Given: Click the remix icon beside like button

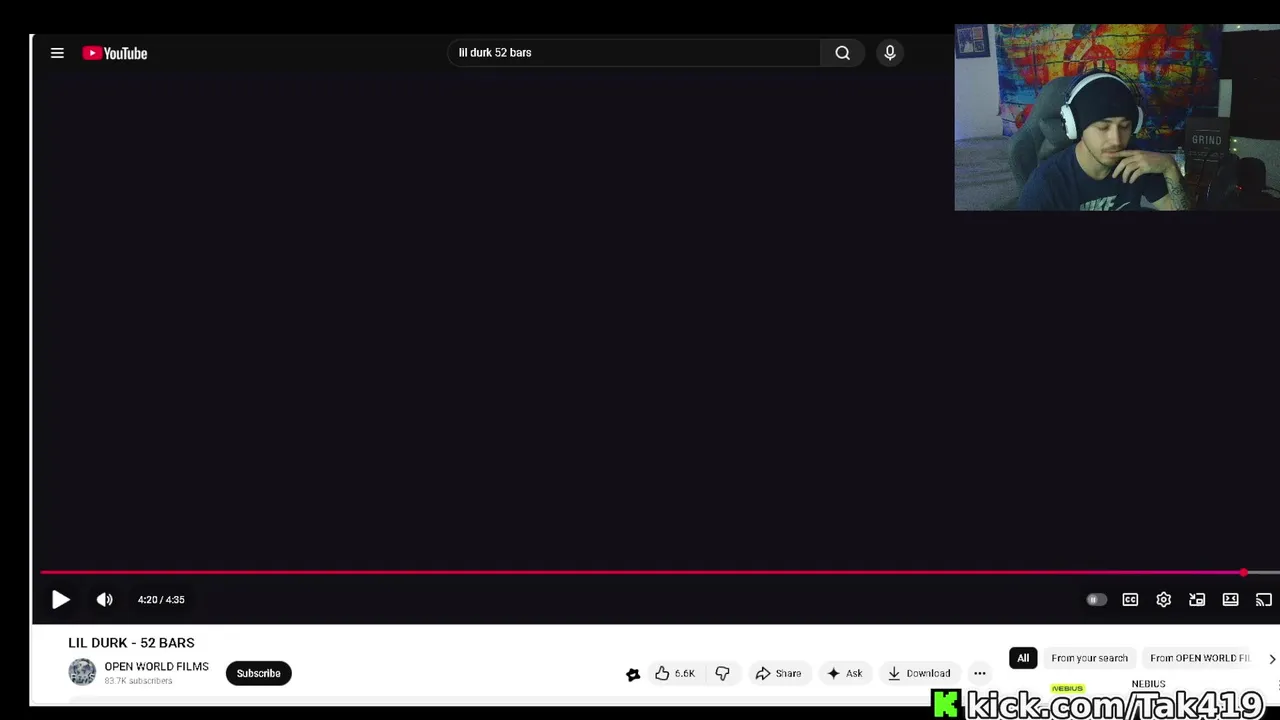Looking at the screenshot, I should [633, 674].
